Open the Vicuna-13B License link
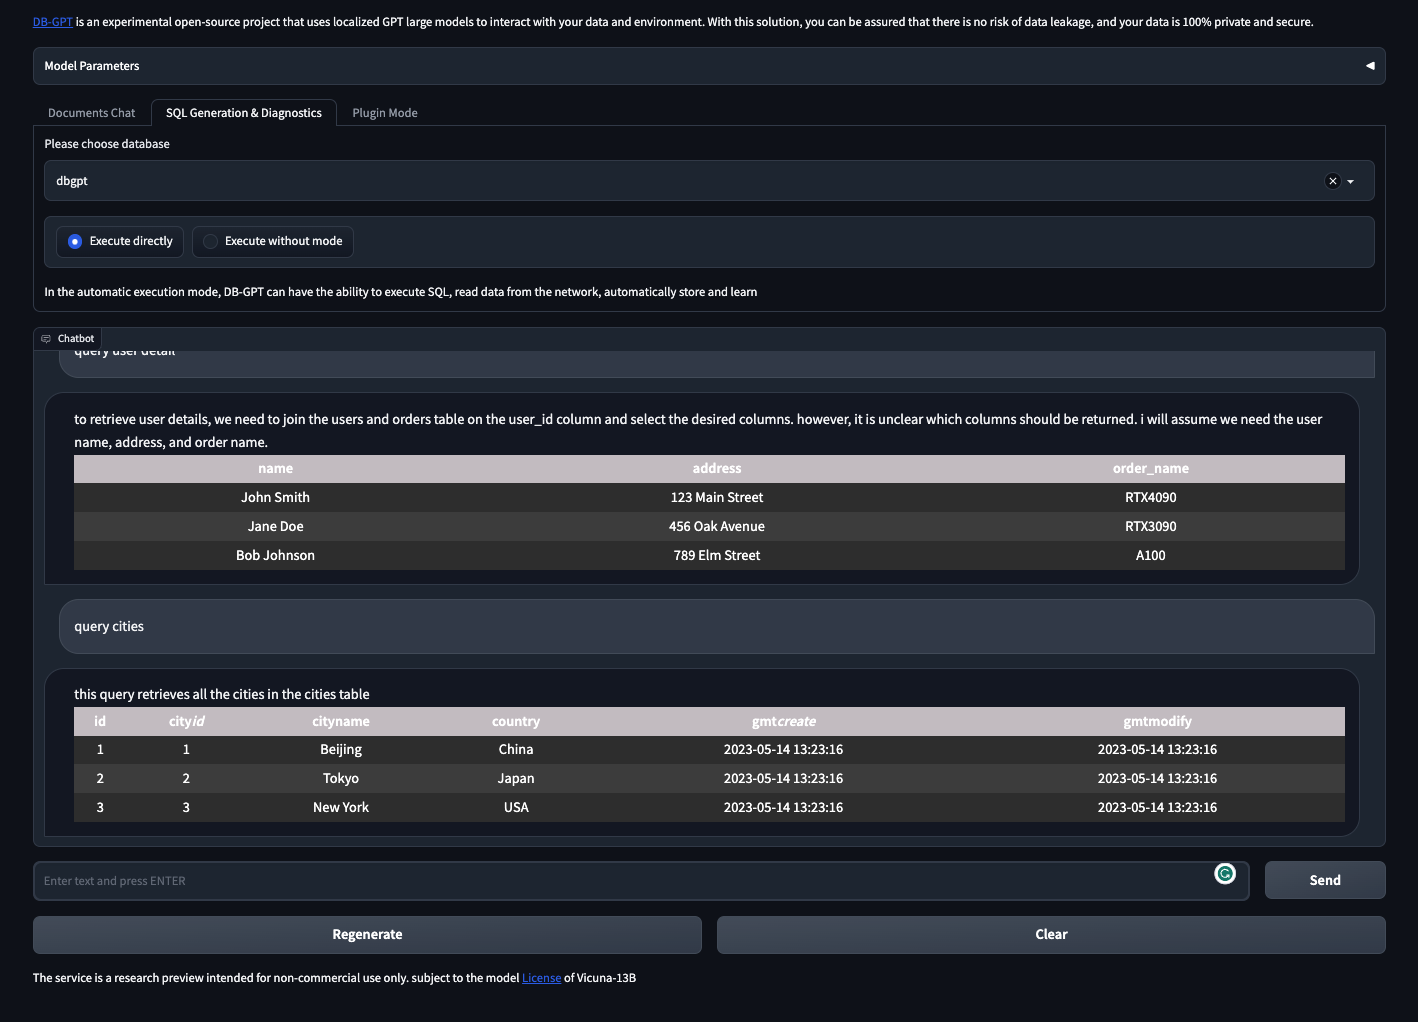 coord(541,978)
